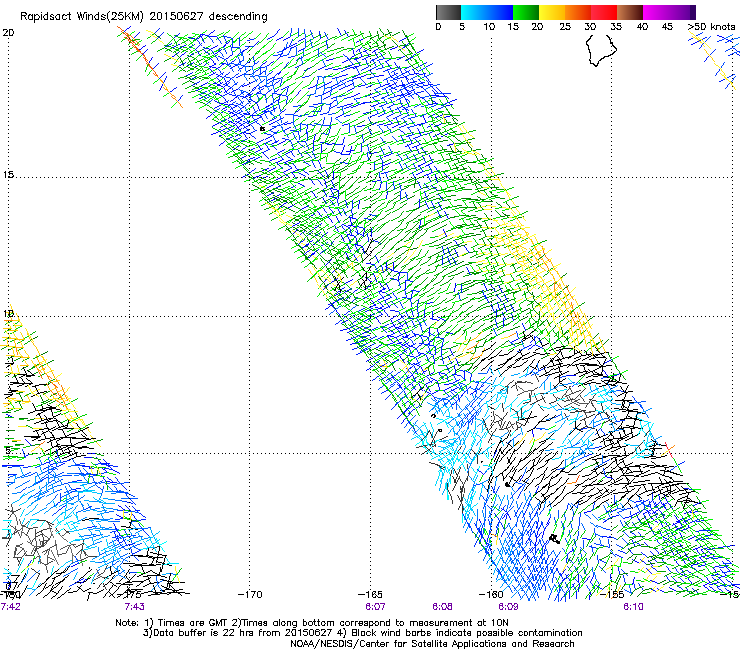Click the Hawaii island outline on the map
The height and width of the screenshot is (650, 740).
click(x=601, y=50)
